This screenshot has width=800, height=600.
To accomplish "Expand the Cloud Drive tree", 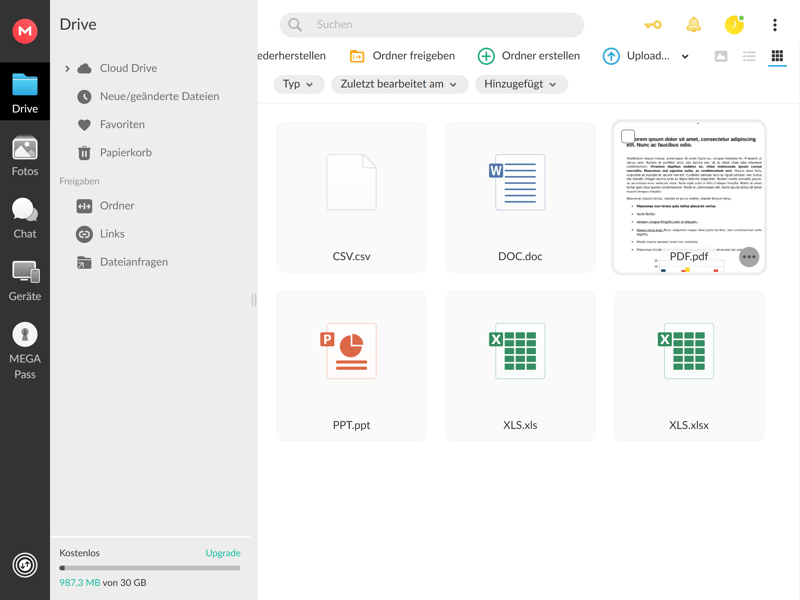I will (x=67, y=68).
